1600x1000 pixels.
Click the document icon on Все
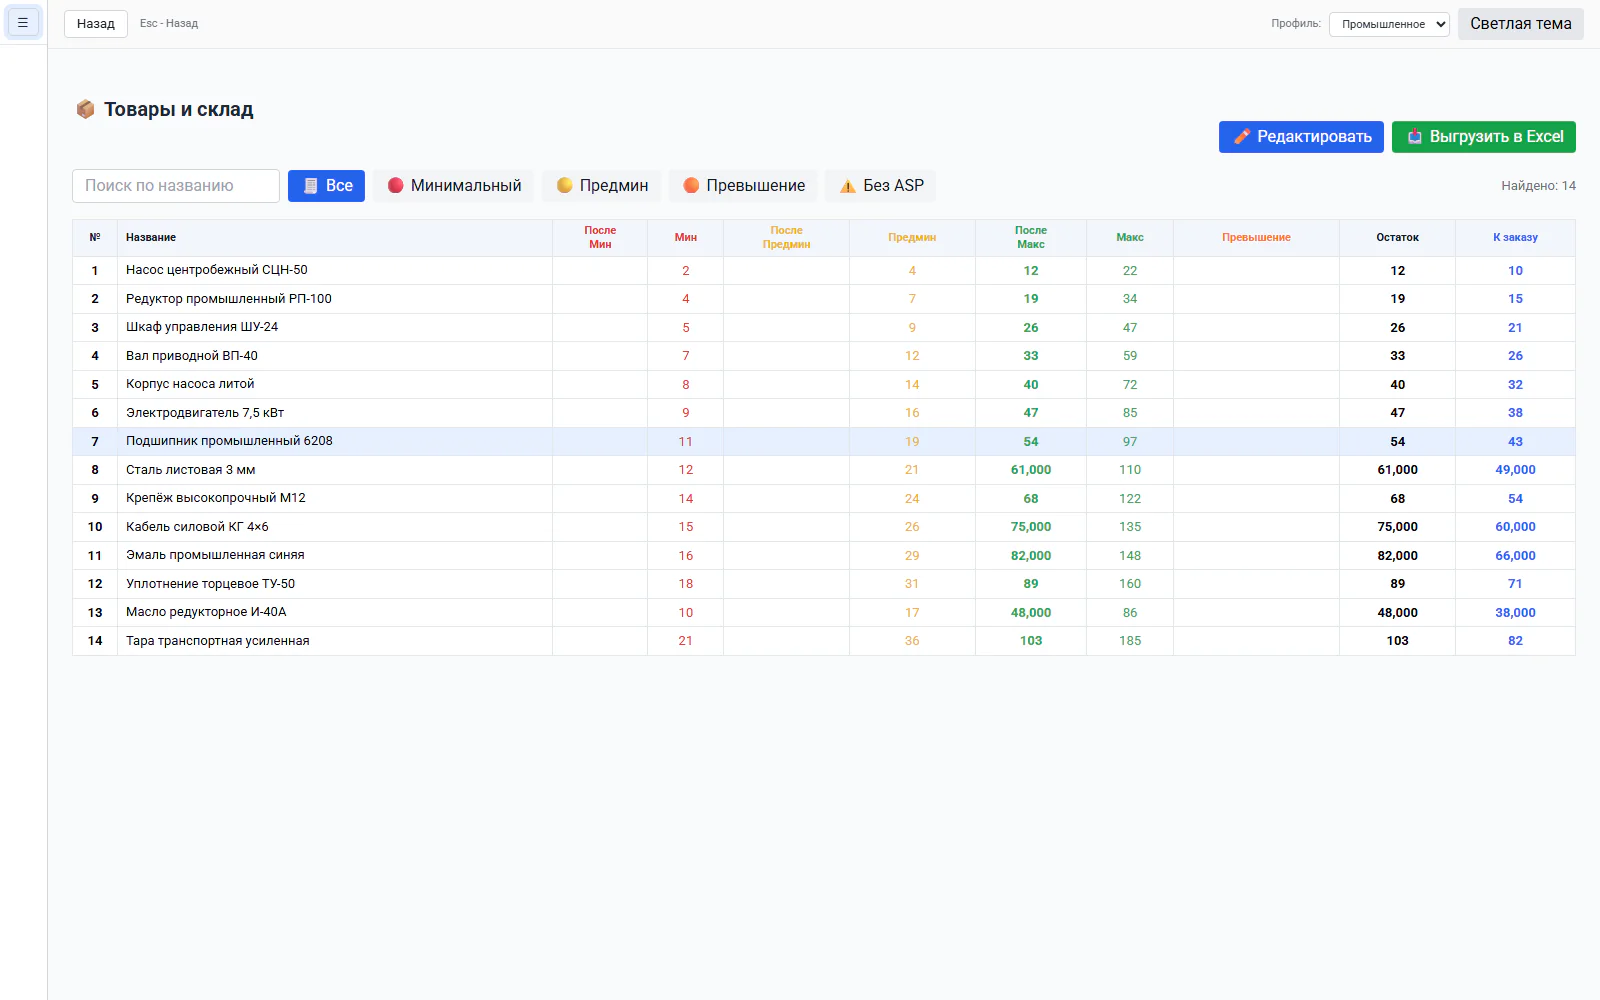click(310, 186)
